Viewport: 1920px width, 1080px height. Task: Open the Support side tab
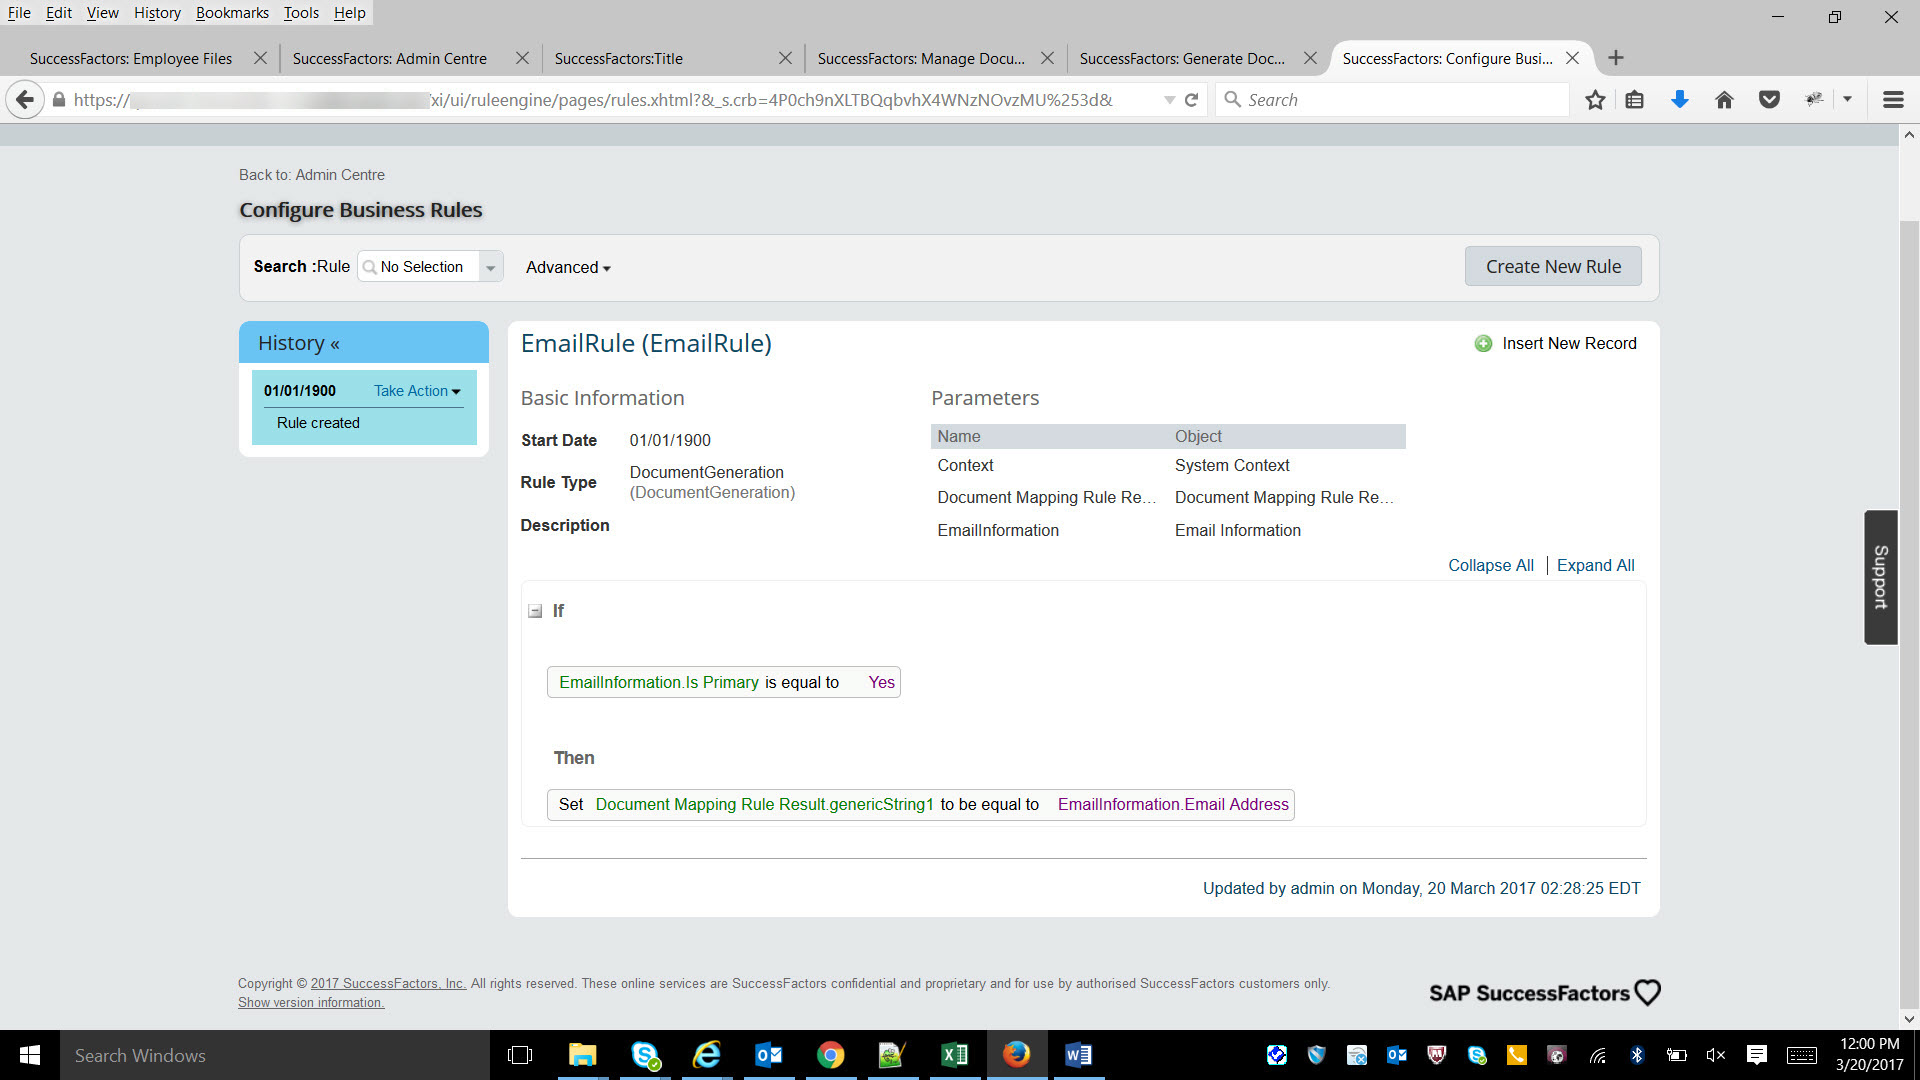1881,577
